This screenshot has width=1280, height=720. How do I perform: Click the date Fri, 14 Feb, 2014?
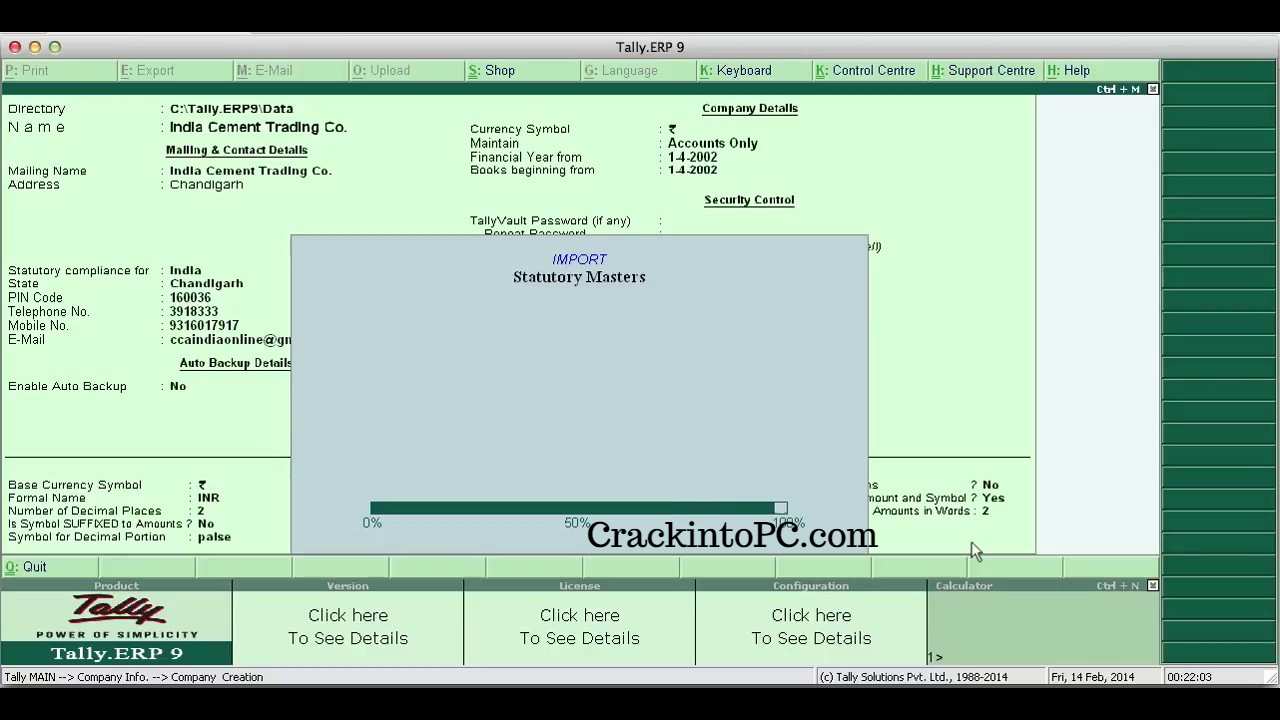click(1093, 677)
